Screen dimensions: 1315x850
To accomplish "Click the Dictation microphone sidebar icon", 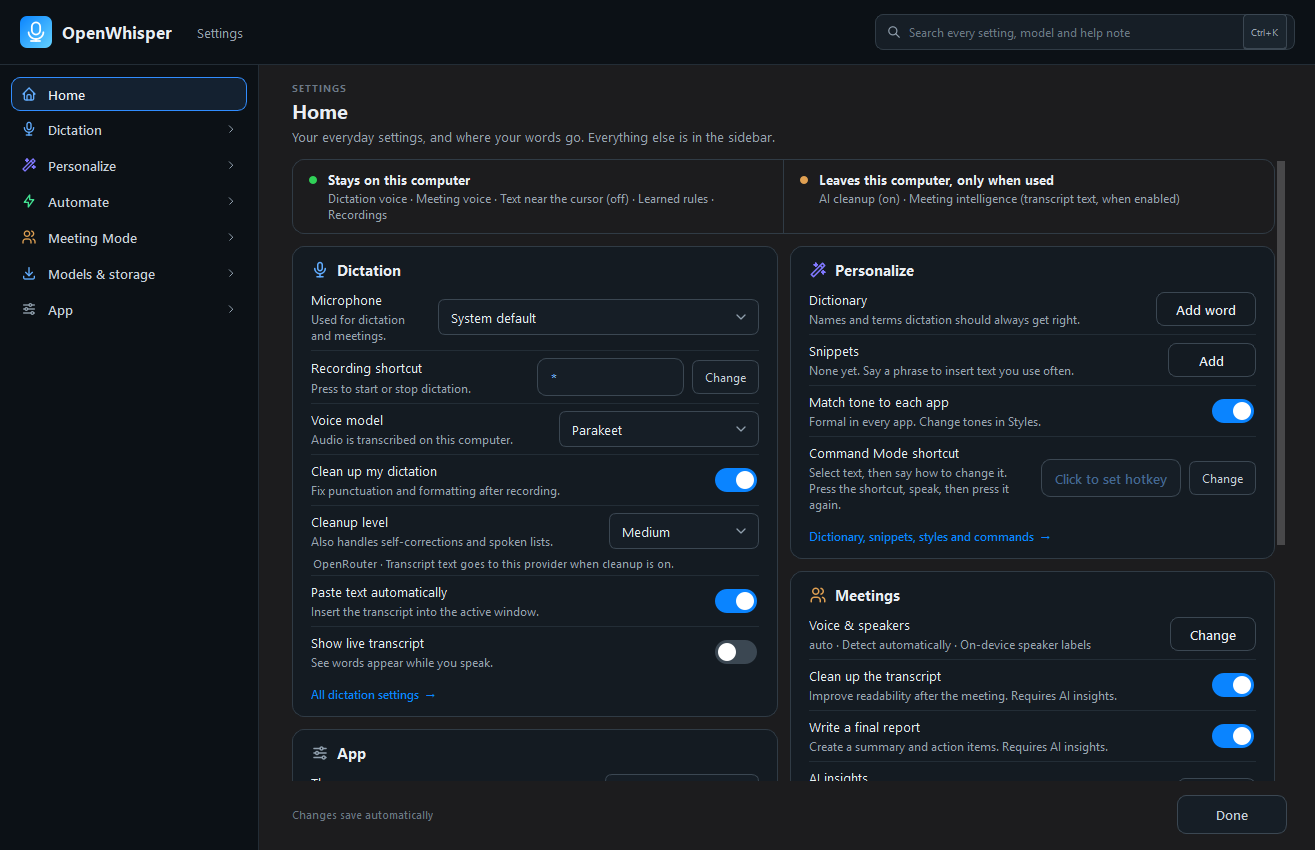I will click(x=29, y=130).
